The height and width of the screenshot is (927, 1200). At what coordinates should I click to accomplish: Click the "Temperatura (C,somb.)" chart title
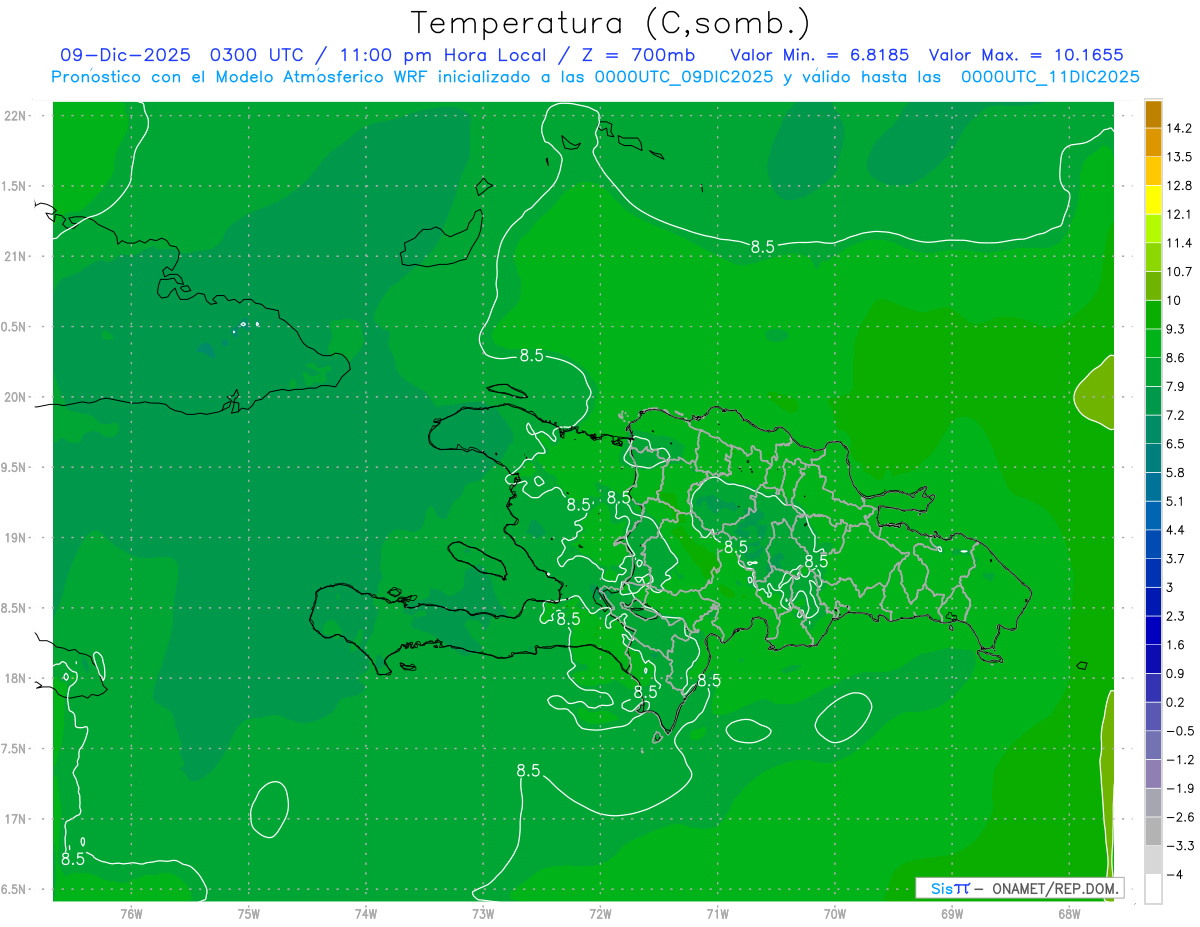point(611,23)
